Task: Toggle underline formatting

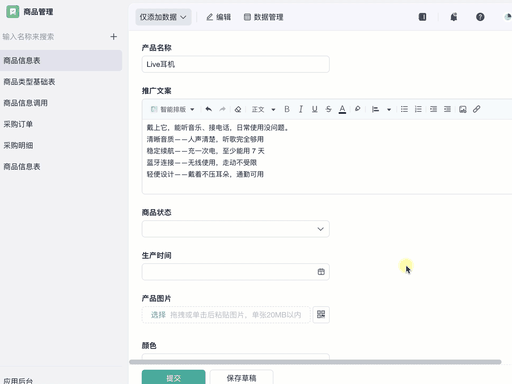Action: (x=315, y=109)
